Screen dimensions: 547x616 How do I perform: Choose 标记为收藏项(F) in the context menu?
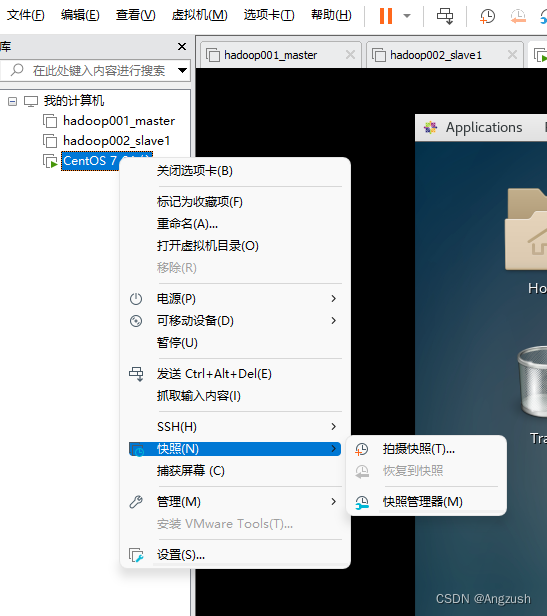click(235, 202)
